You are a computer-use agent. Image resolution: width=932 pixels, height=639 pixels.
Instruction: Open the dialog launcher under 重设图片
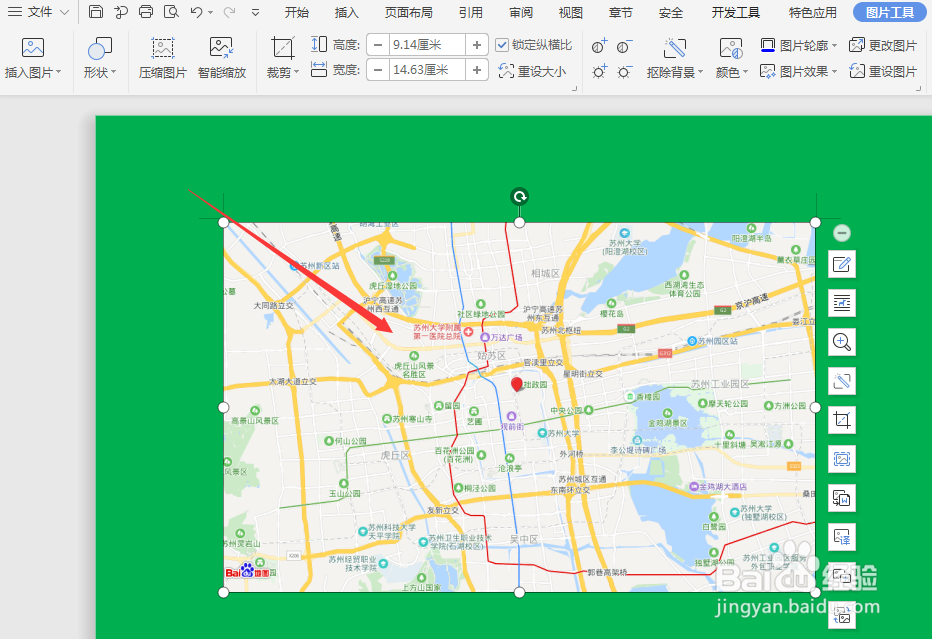pos(918,88)
